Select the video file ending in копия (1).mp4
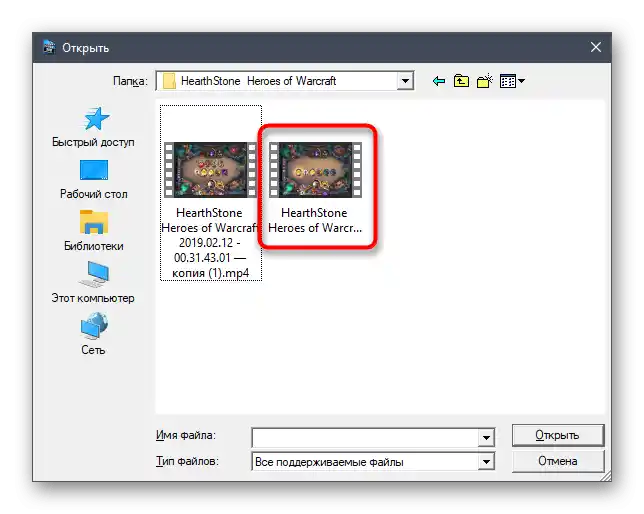Image resolution: width=644 pixels, height=514 pixels. tap(211, 193)
